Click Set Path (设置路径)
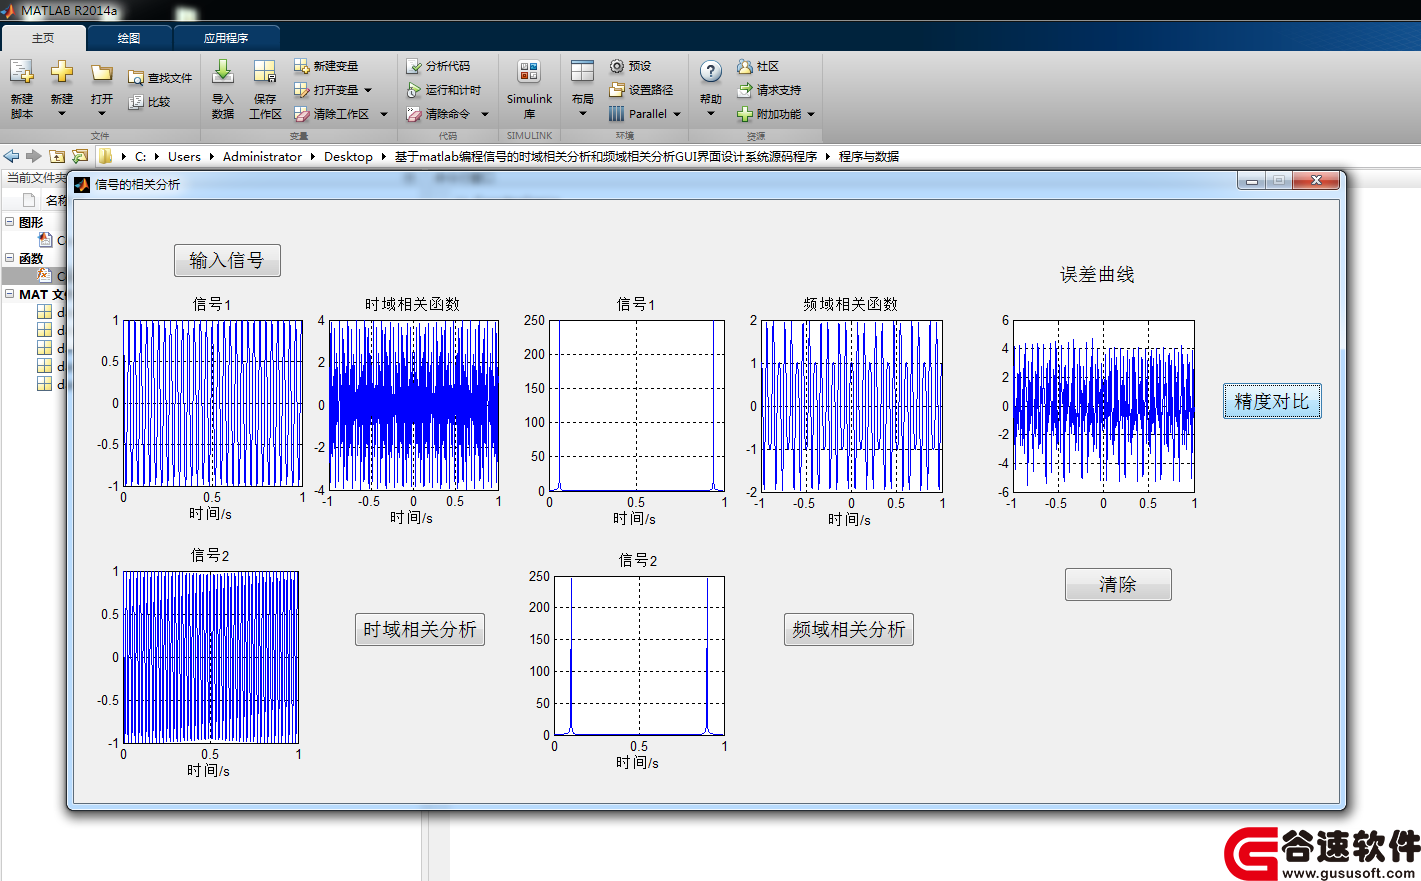This screenshot has height=881, width=1421. pos(641,90)
